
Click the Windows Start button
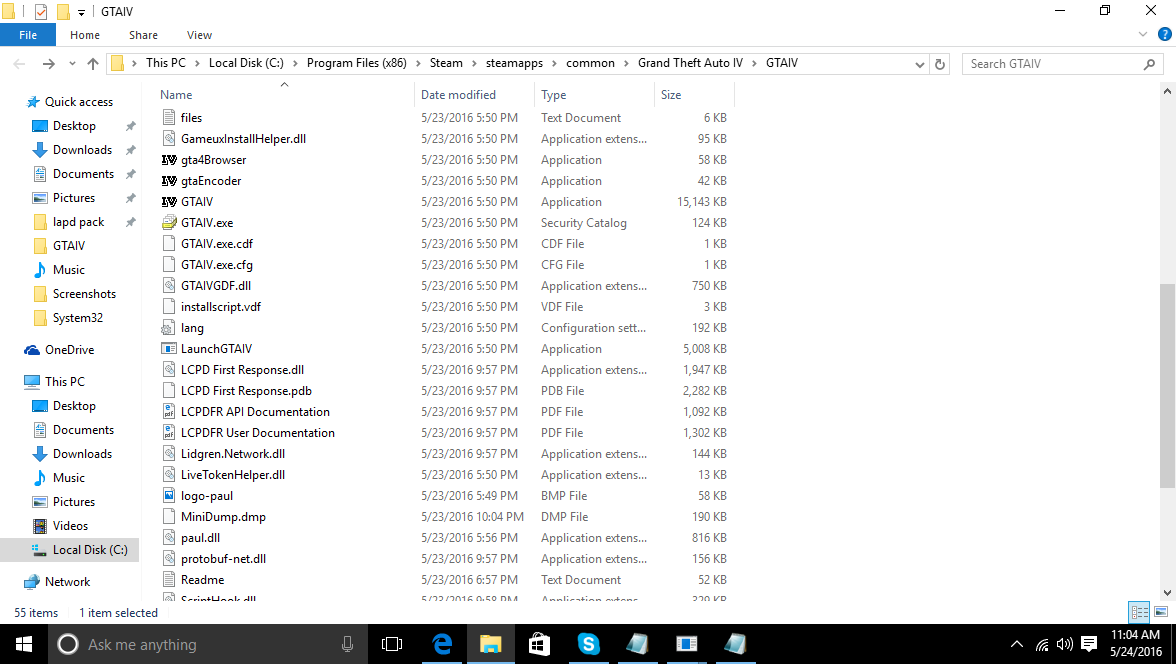point(24,644)
